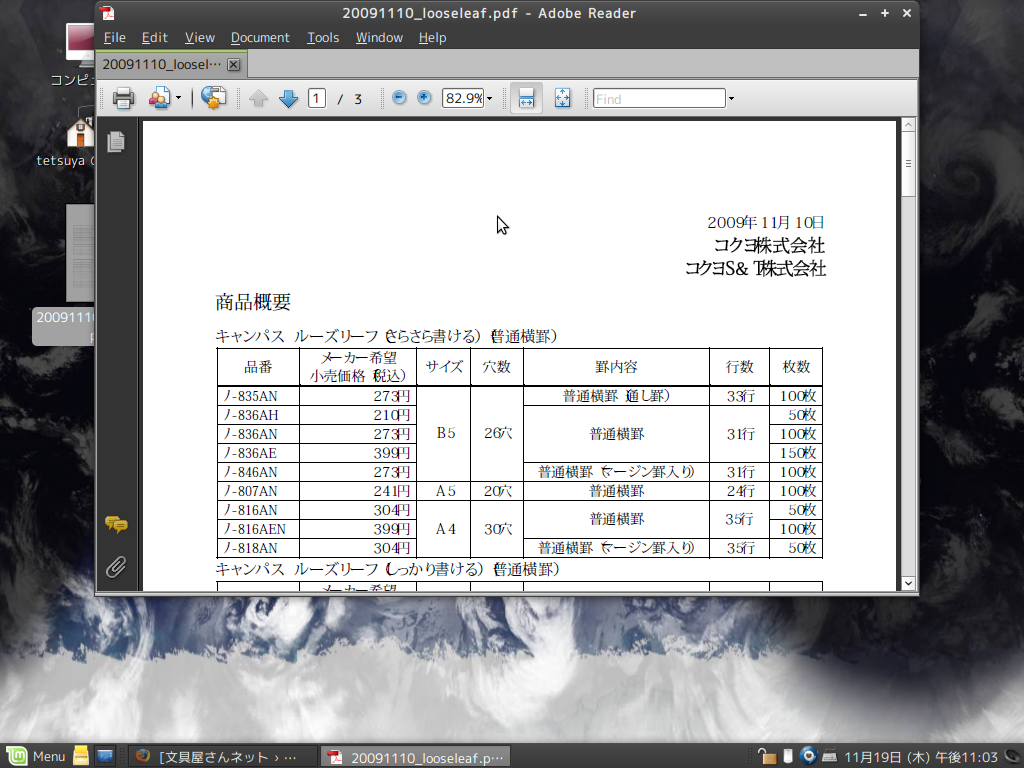Select the computer icon on the desktop

[80, 46]
